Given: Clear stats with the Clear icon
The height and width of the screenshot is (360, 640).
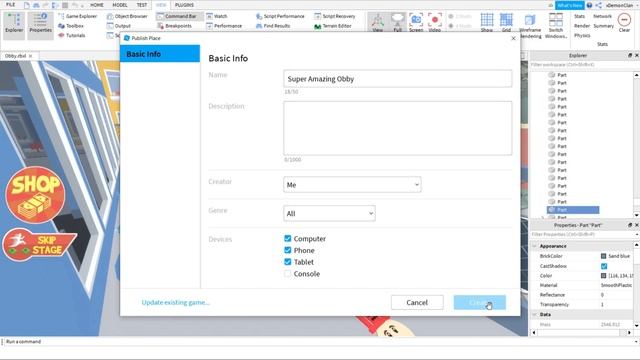Looking at the screenshot, I should coord(624,22).
